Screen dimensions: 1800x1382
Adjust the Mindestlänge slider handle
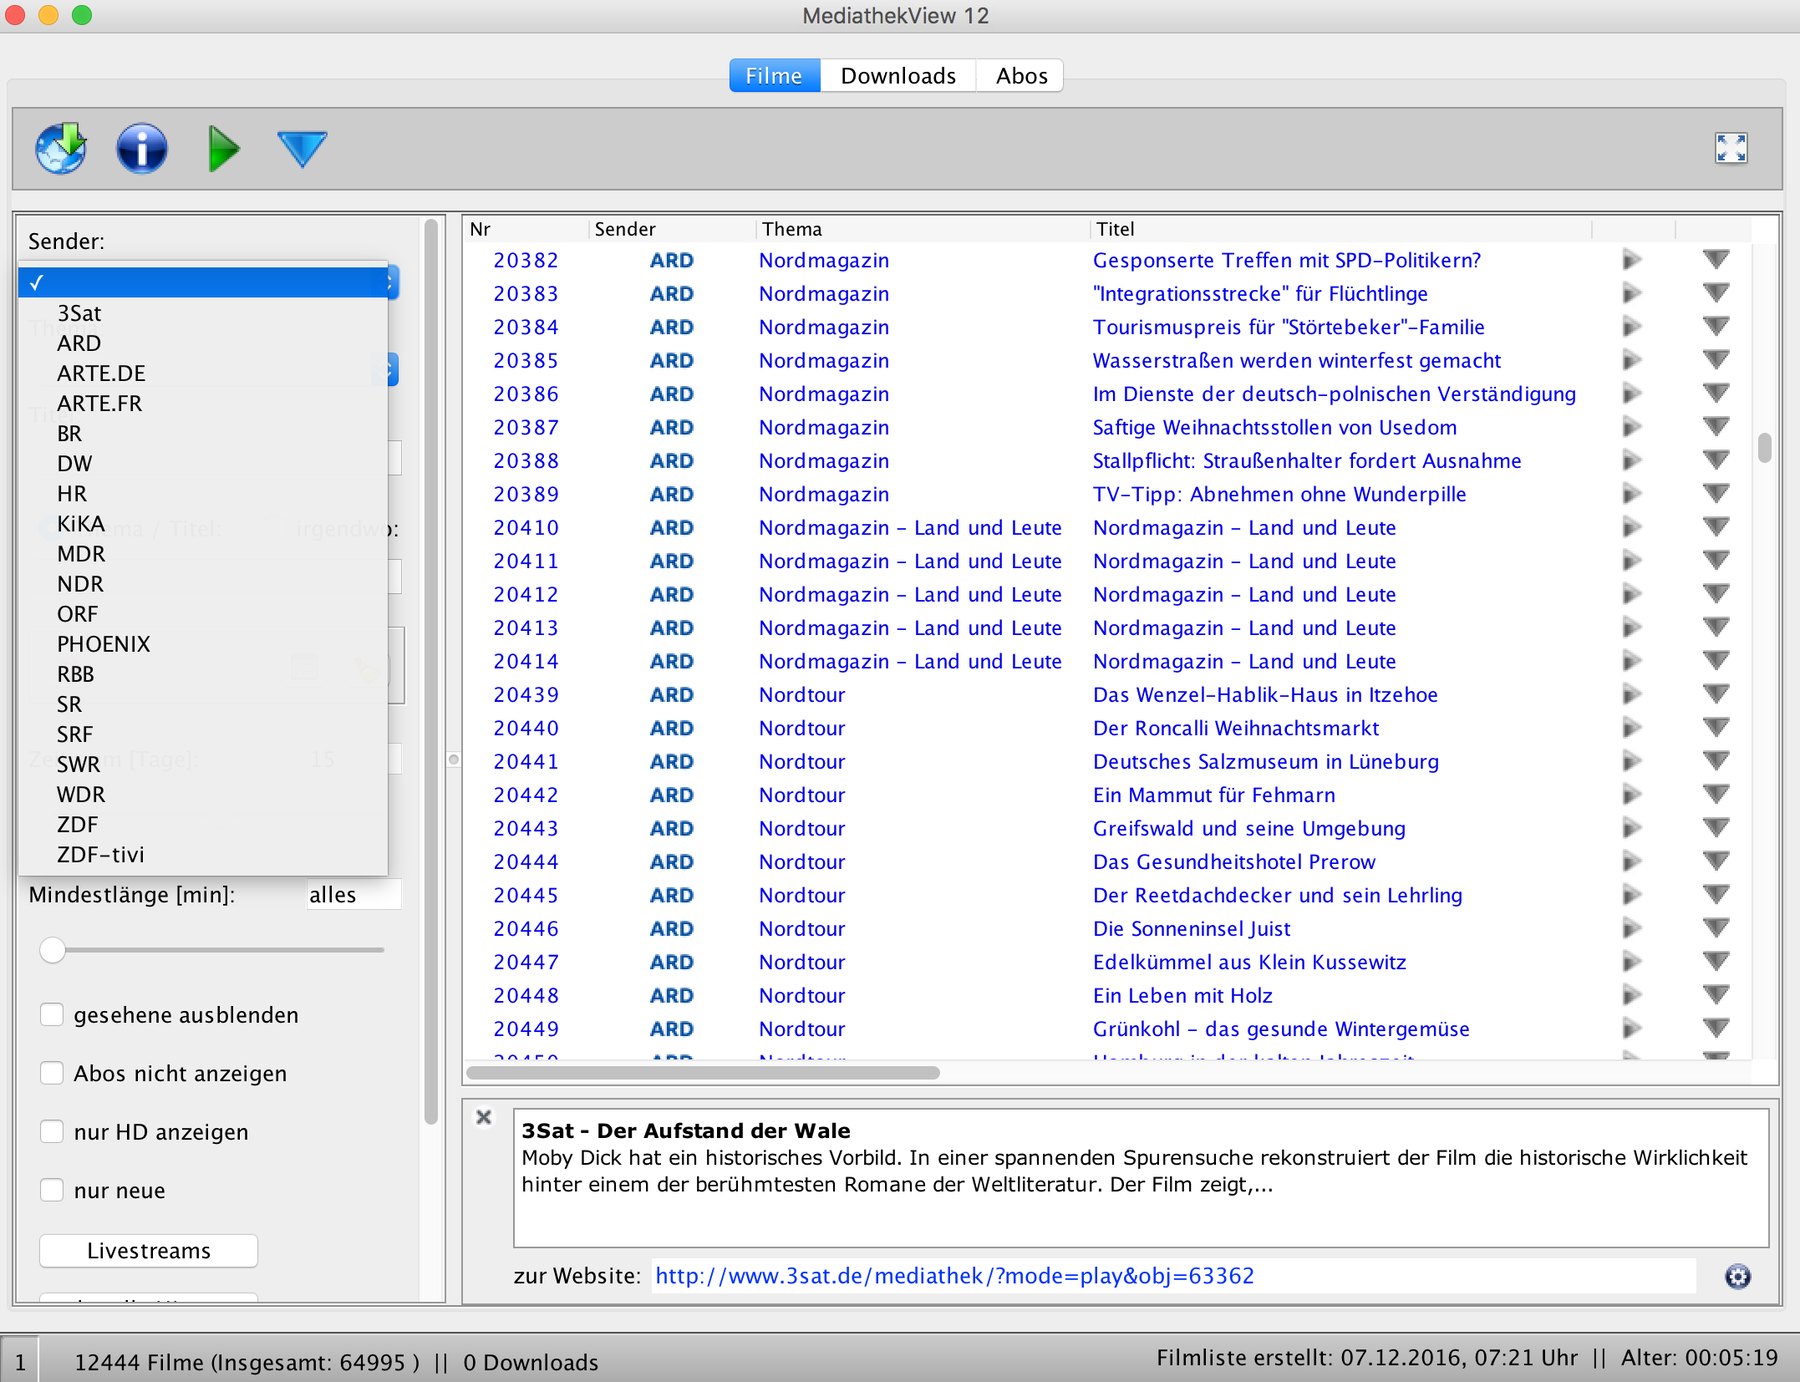[x=53, y=950]
